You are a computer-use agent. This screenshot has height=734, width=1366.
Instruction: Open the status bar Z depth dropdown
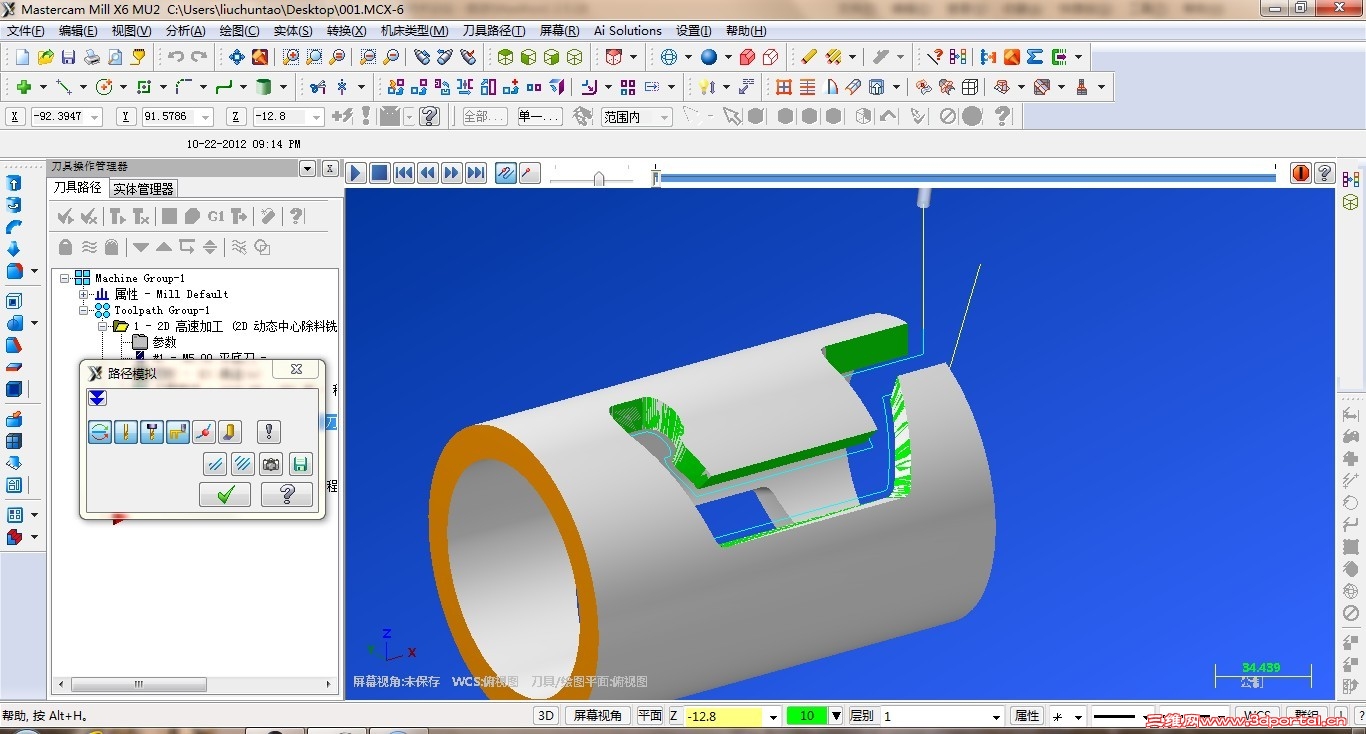773,716
